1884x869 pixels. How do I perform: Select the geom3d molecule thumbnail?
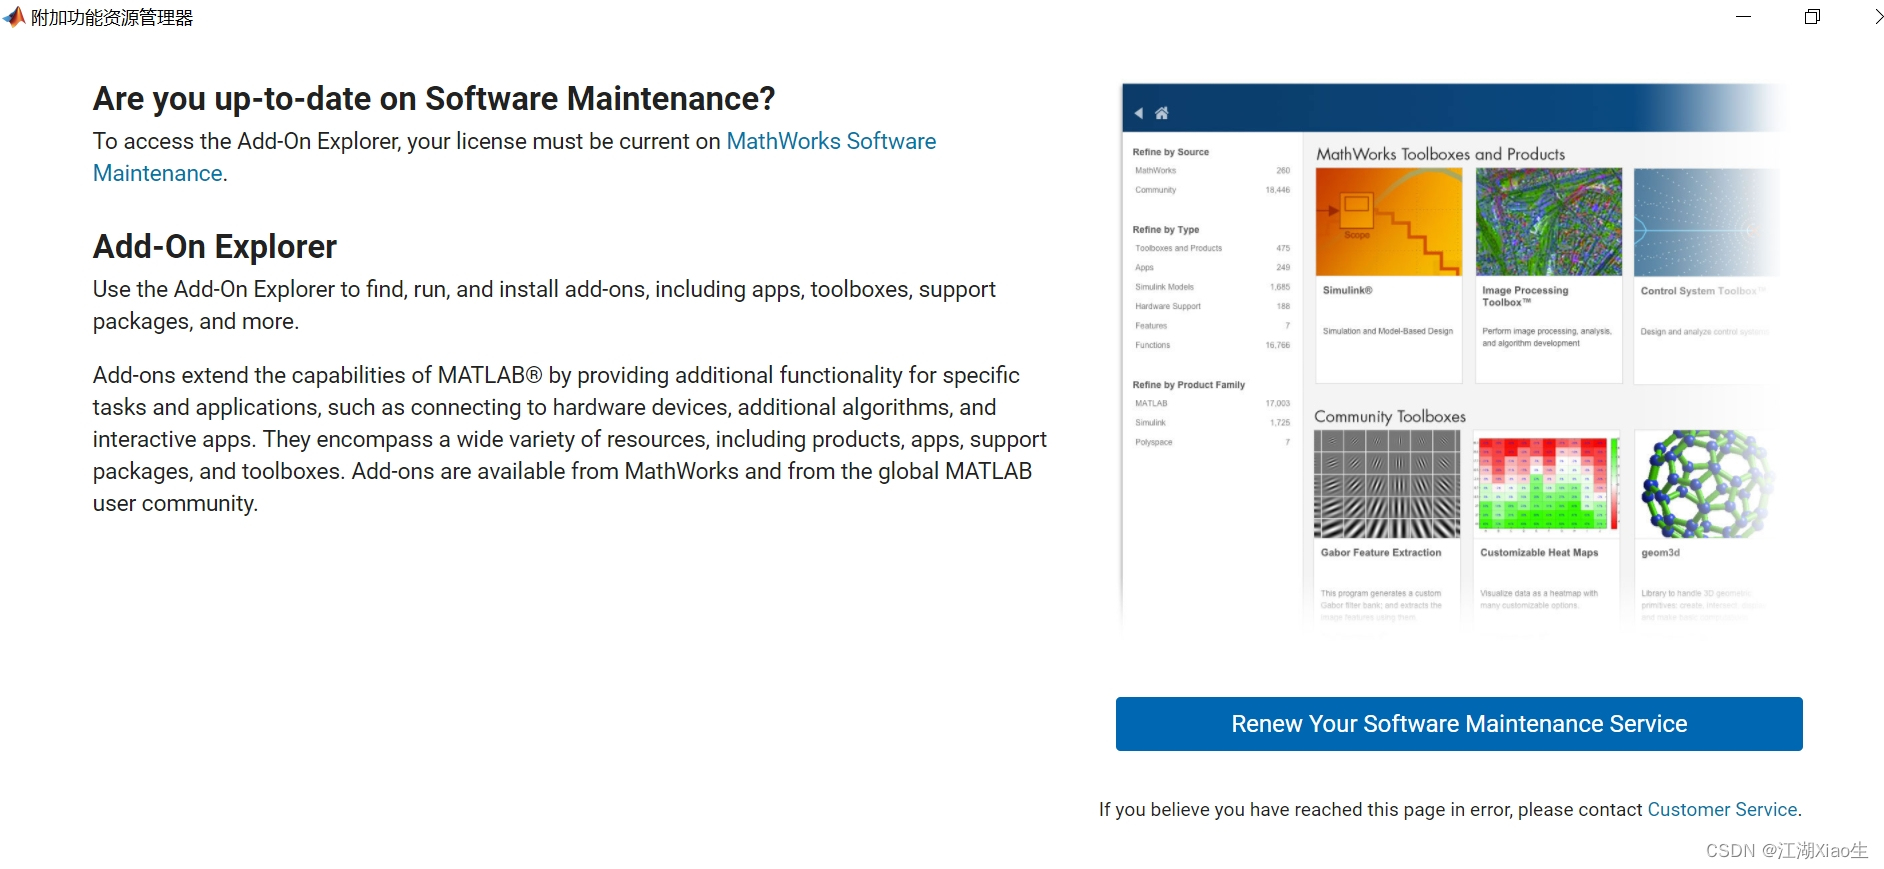click(1706, 484)
